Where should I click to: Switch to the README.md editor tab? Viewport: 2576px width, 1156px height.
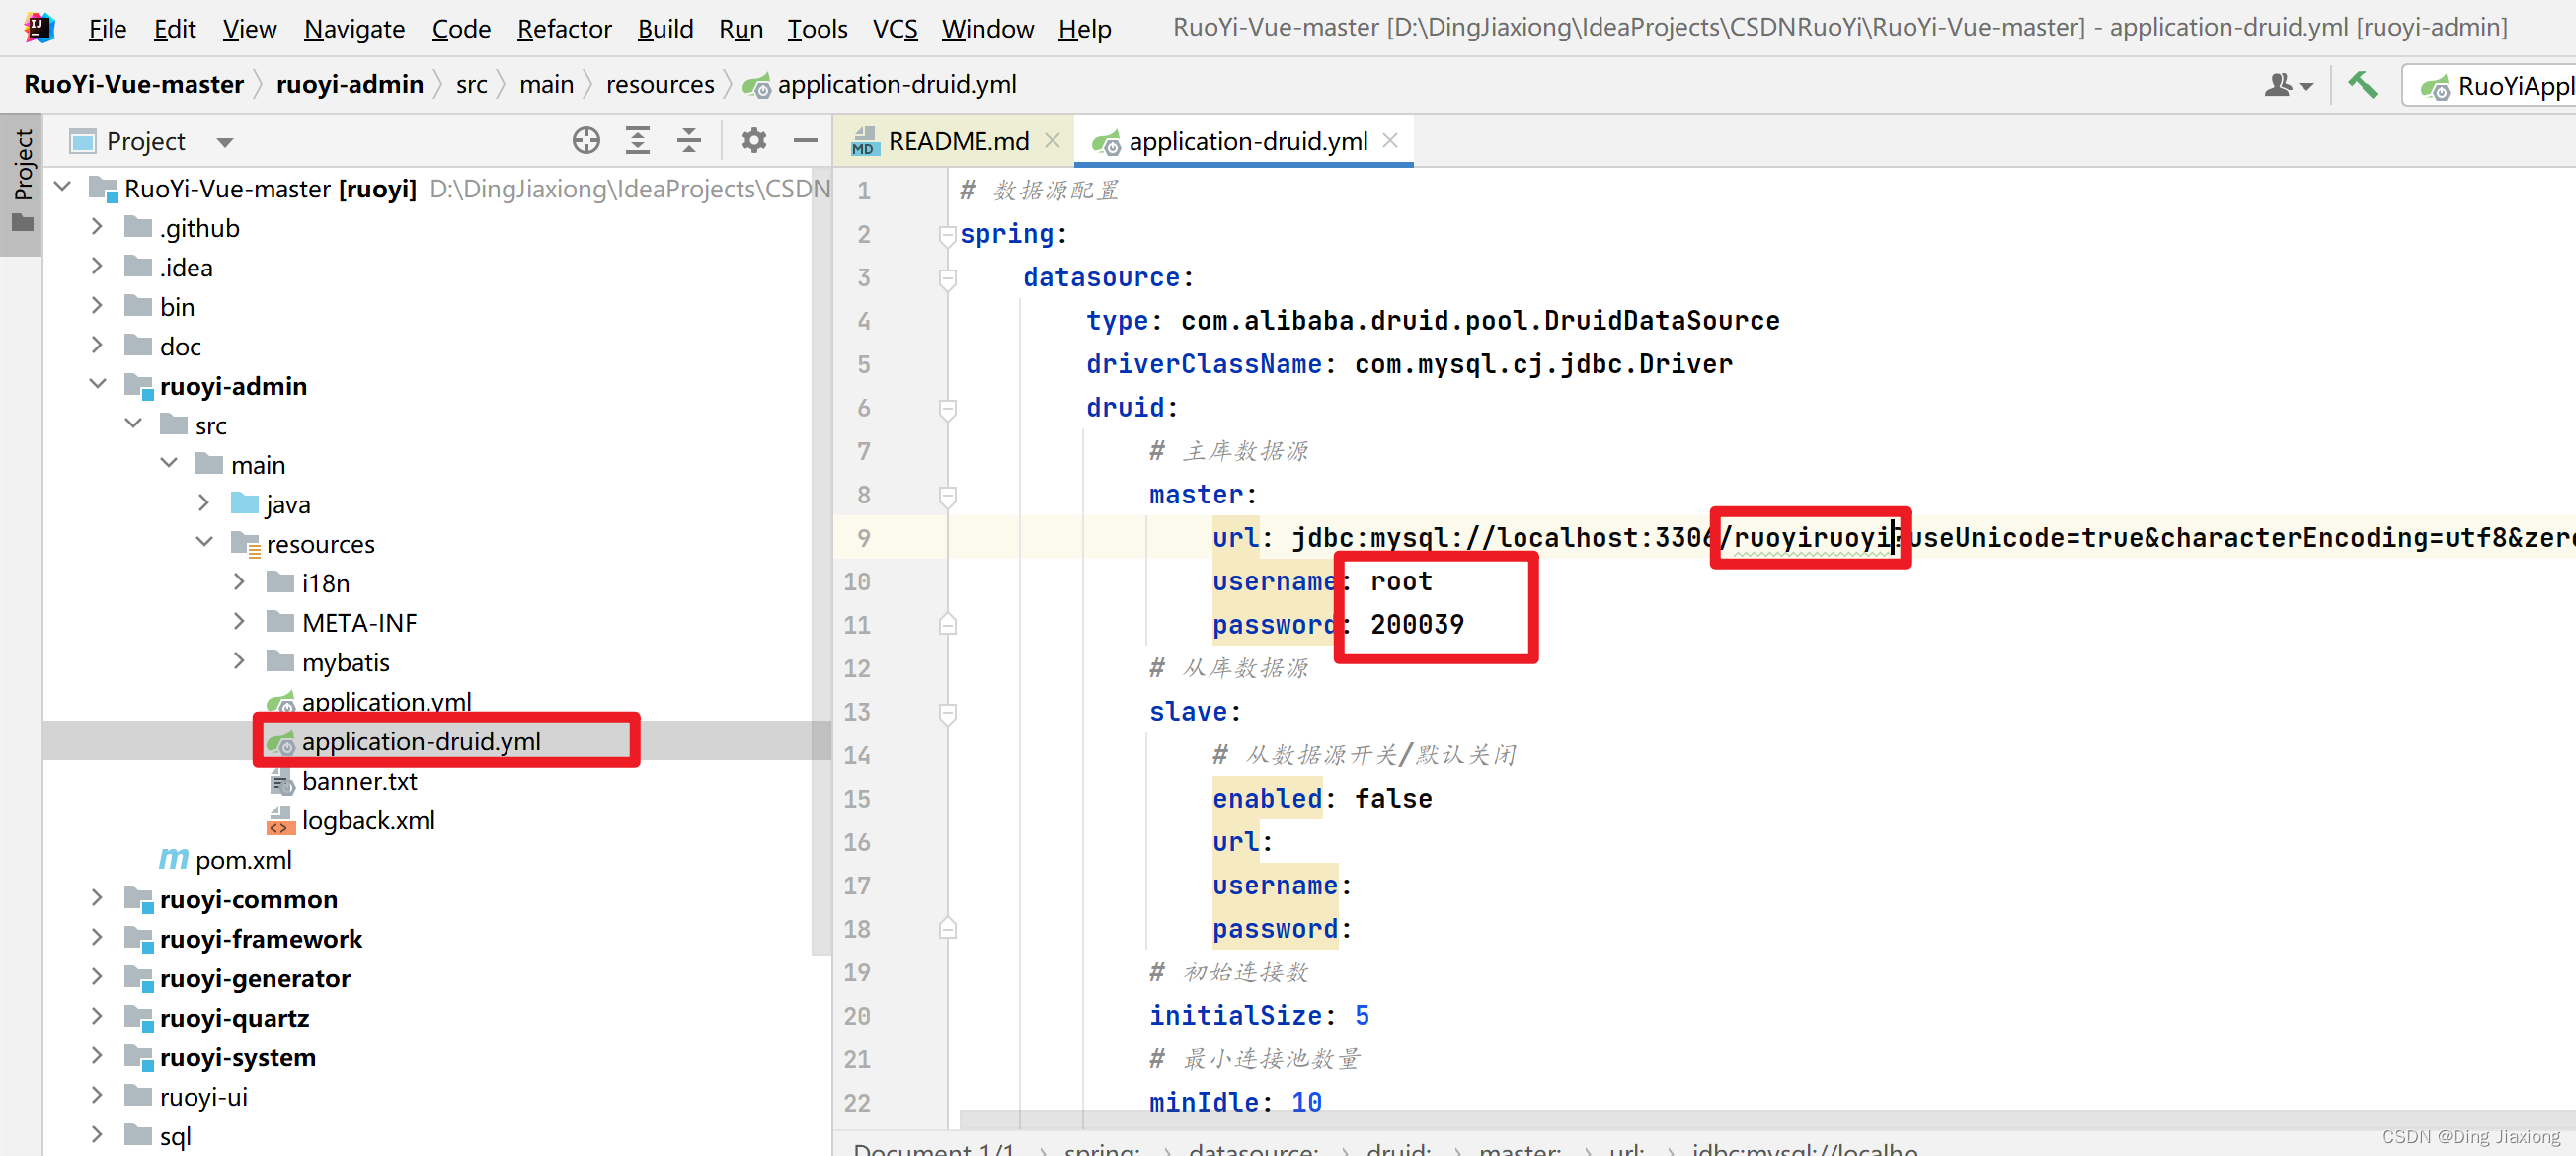[x=956, y=141]
